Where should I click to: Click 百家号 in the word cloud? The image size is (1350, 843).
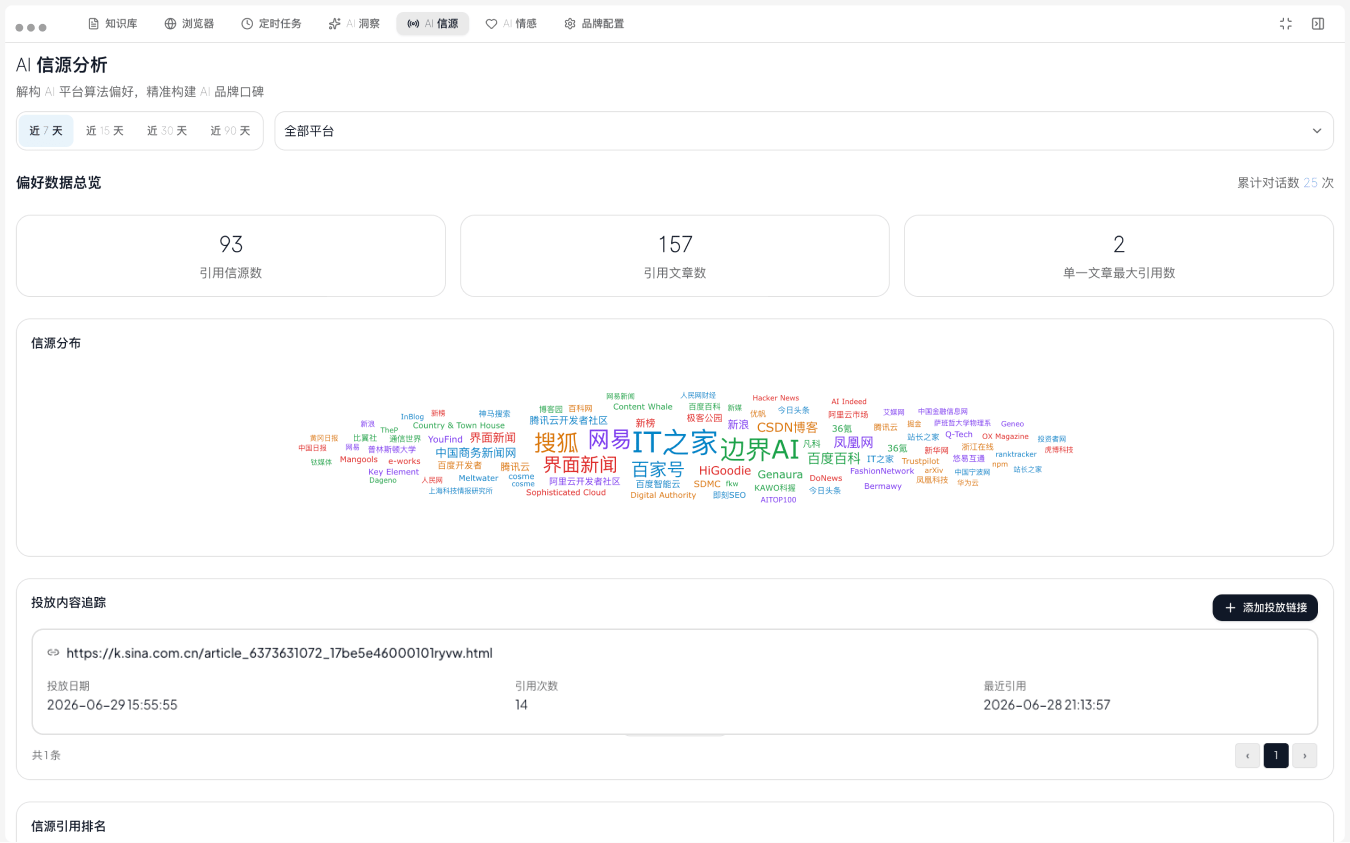click(x=658, y=470)
